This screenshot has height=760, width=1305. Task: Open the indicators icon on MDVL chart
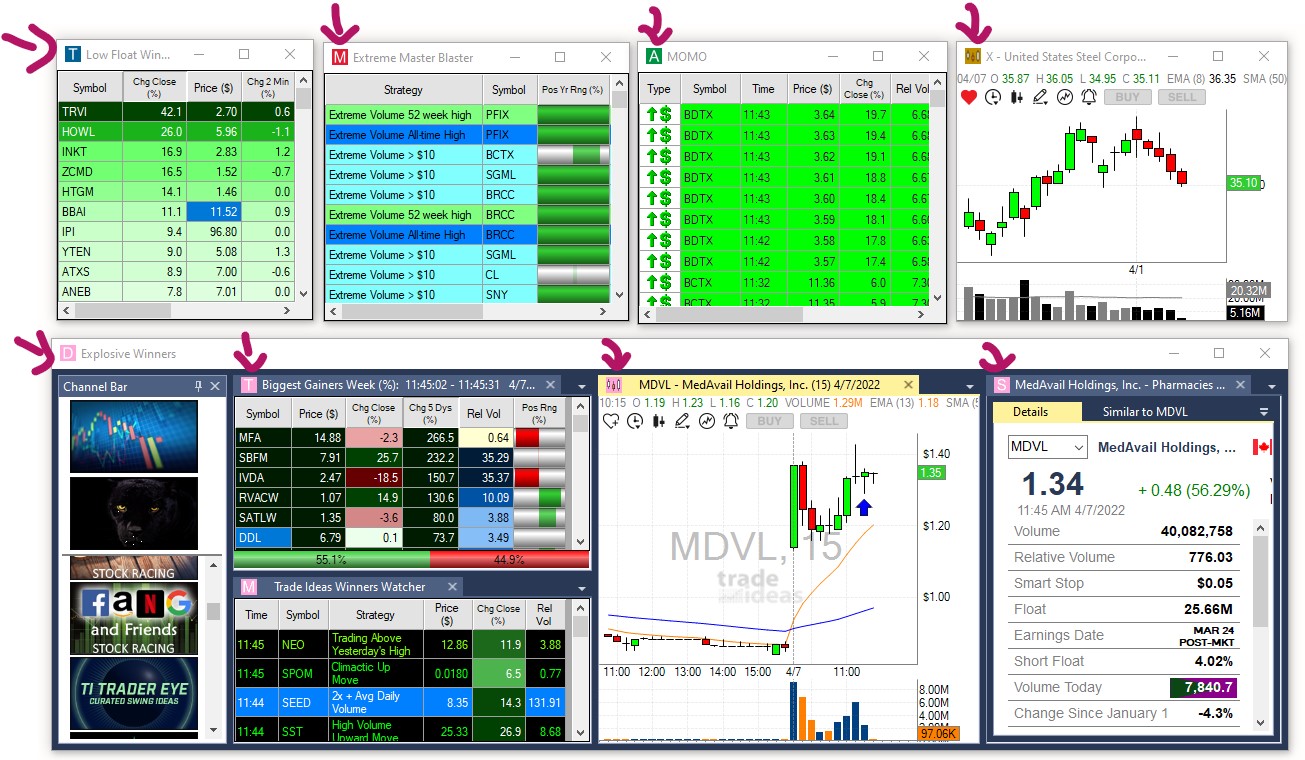[707, 421]
